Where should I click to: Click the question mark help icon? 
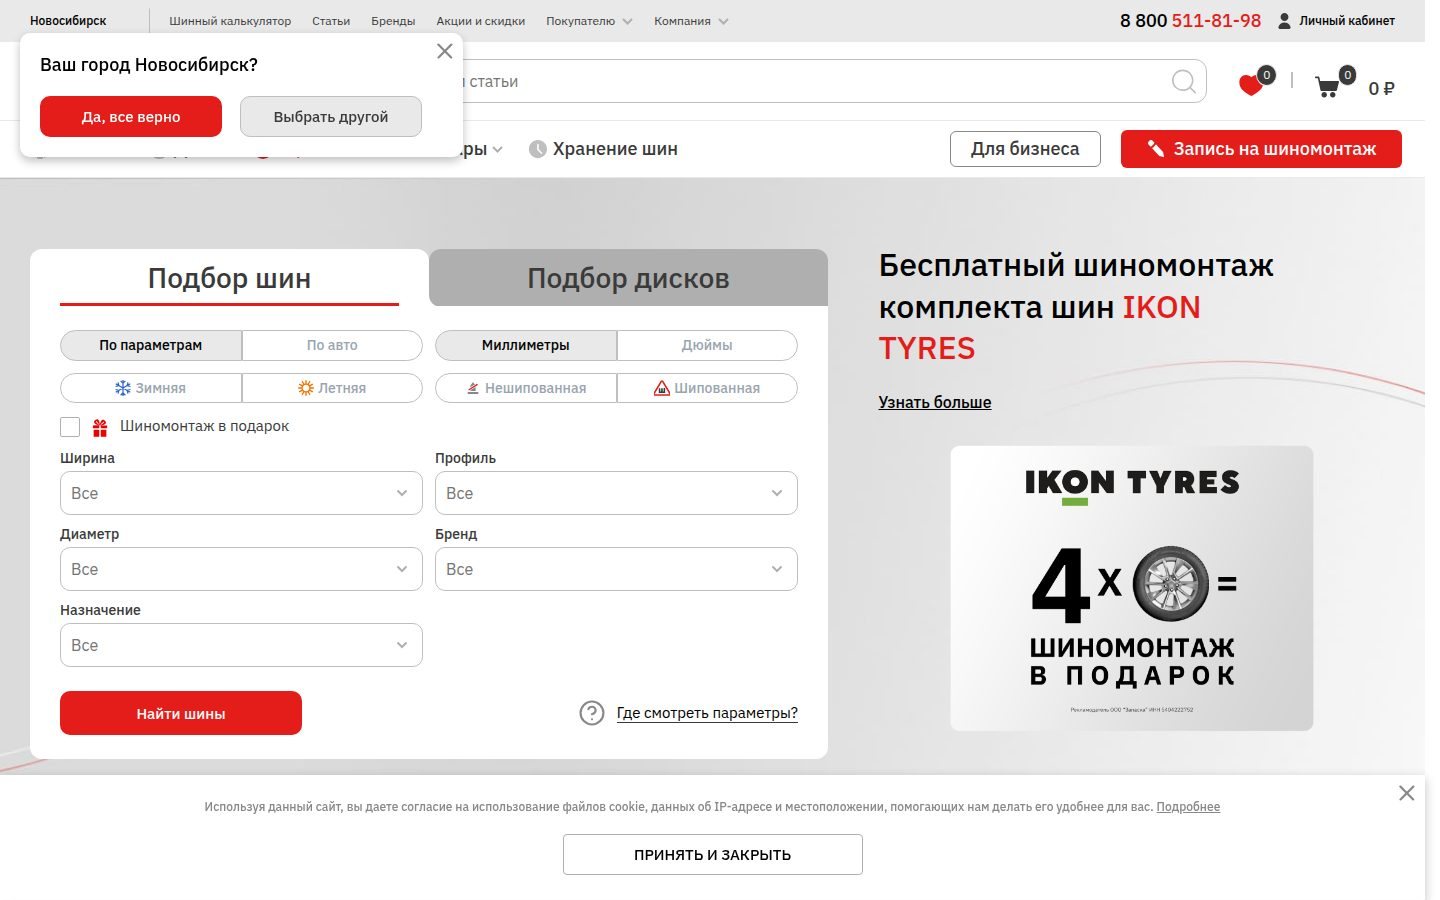point(592,713)
